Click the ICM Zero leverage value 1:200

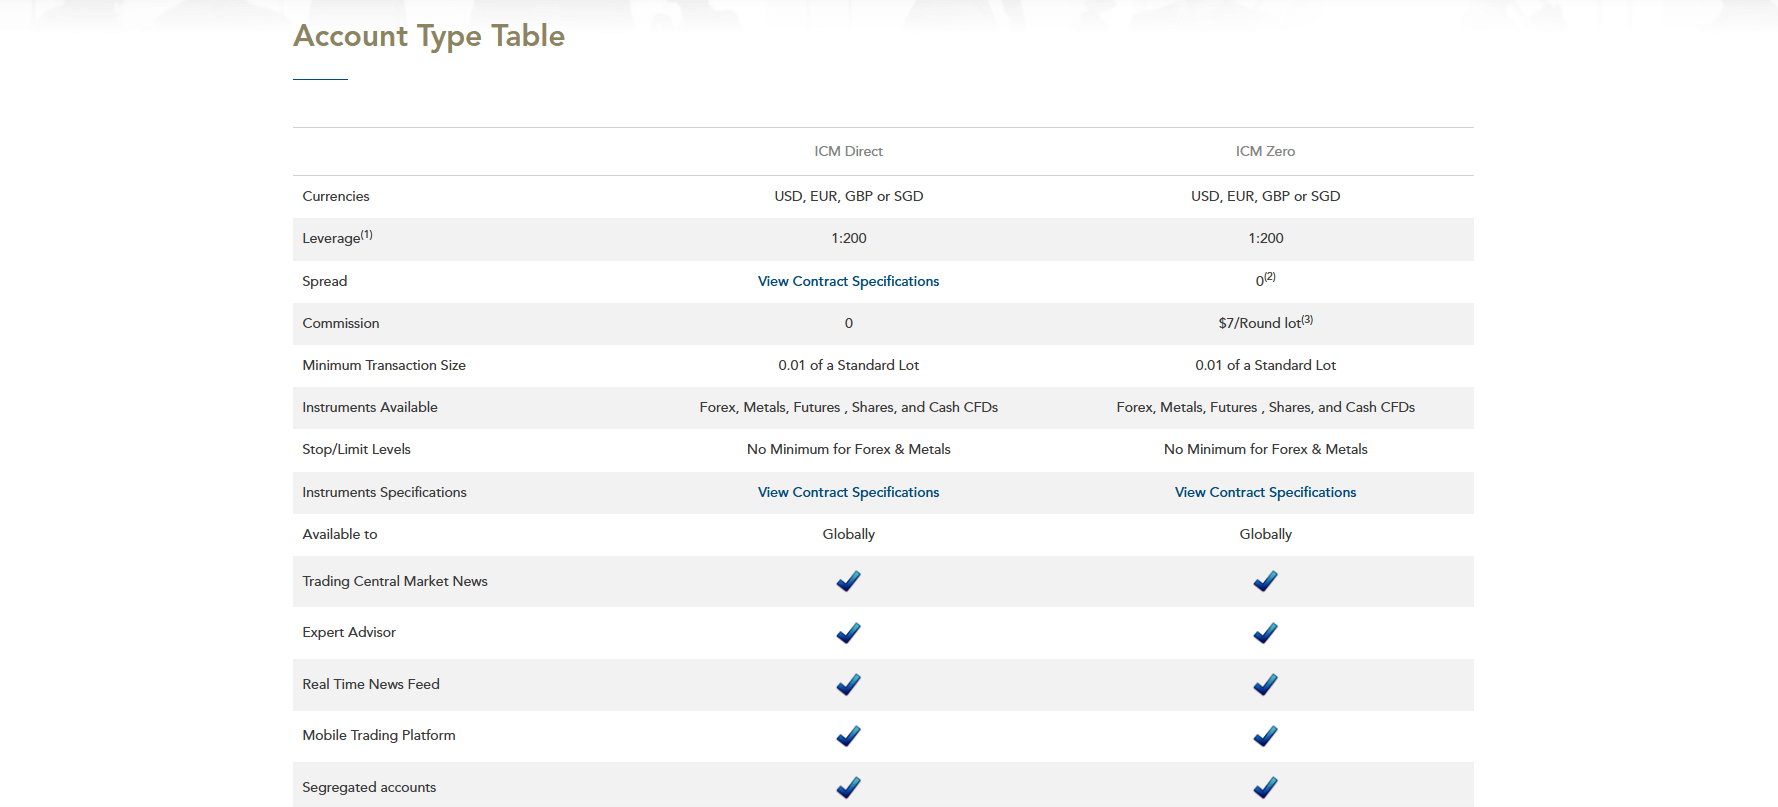tap(1265, 238)
